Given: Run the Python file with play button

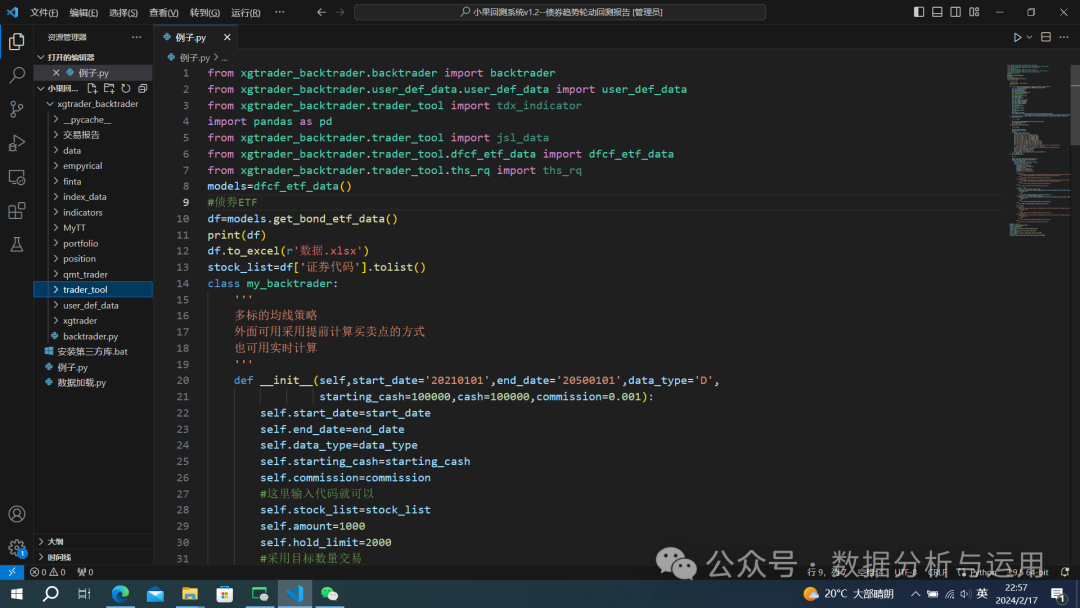Looking at the screenshot, I should coord(1017,37).
